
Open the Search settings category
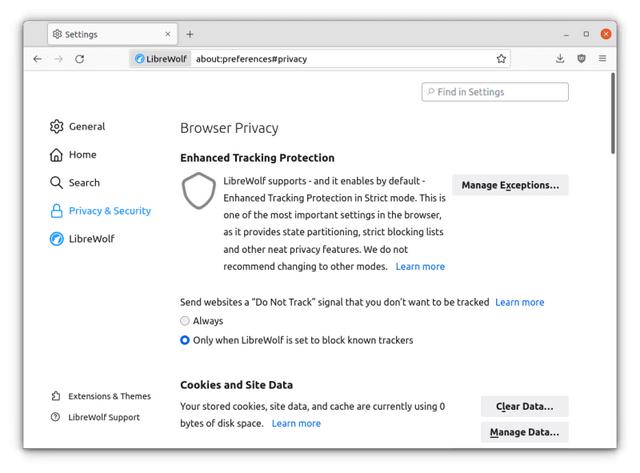[75, 182]
